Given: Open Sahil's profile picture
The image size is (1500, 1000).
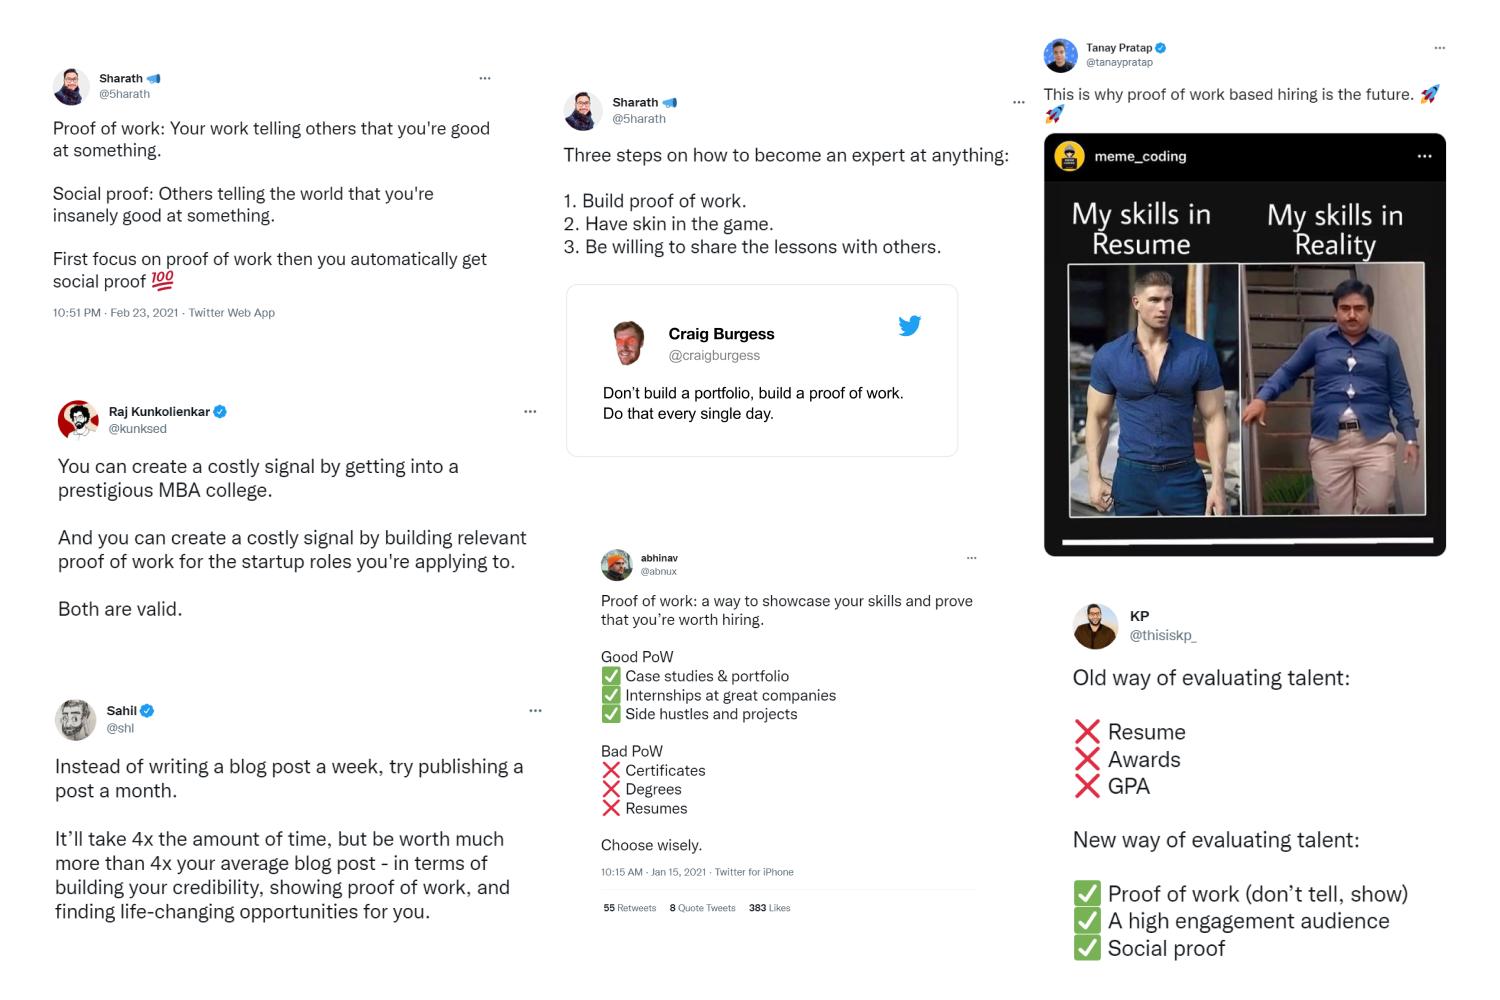Looking at the screenshot, I should point(75,719).
